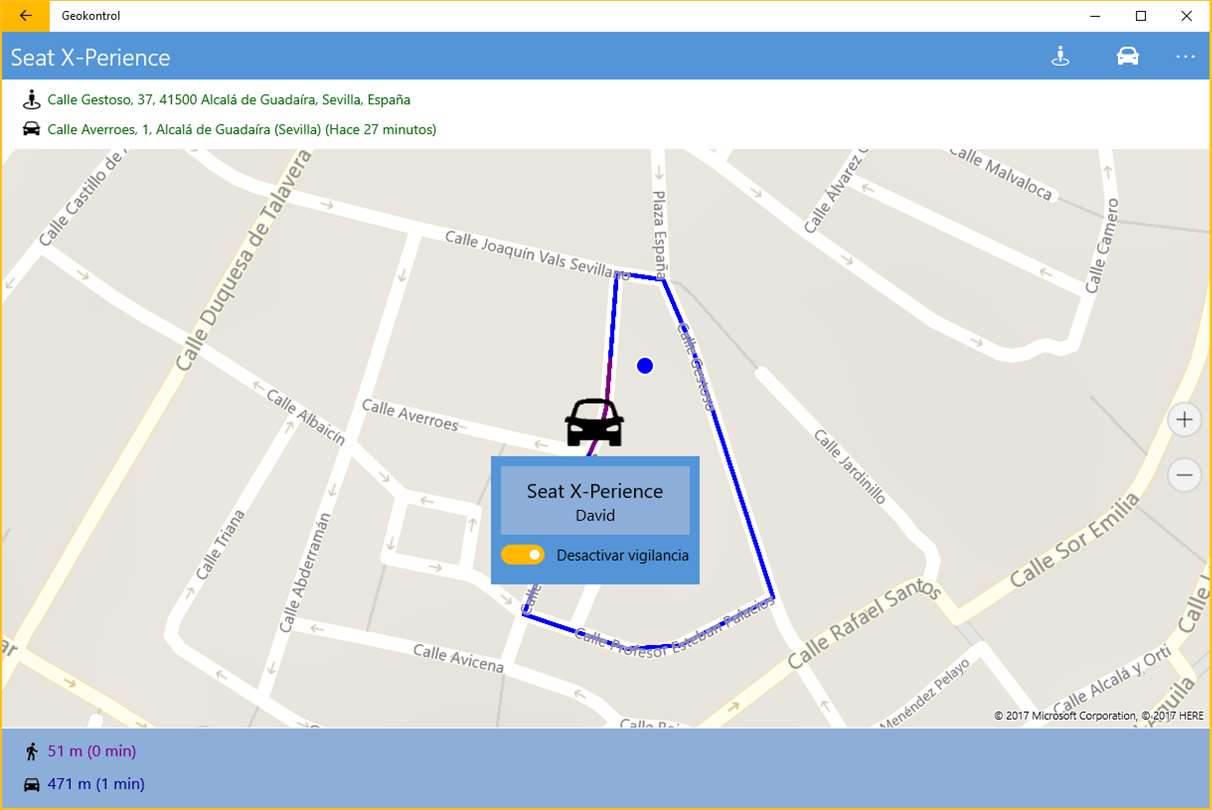Select the black car marker on the map
The image size is (1212, 810).
point(594,422)
